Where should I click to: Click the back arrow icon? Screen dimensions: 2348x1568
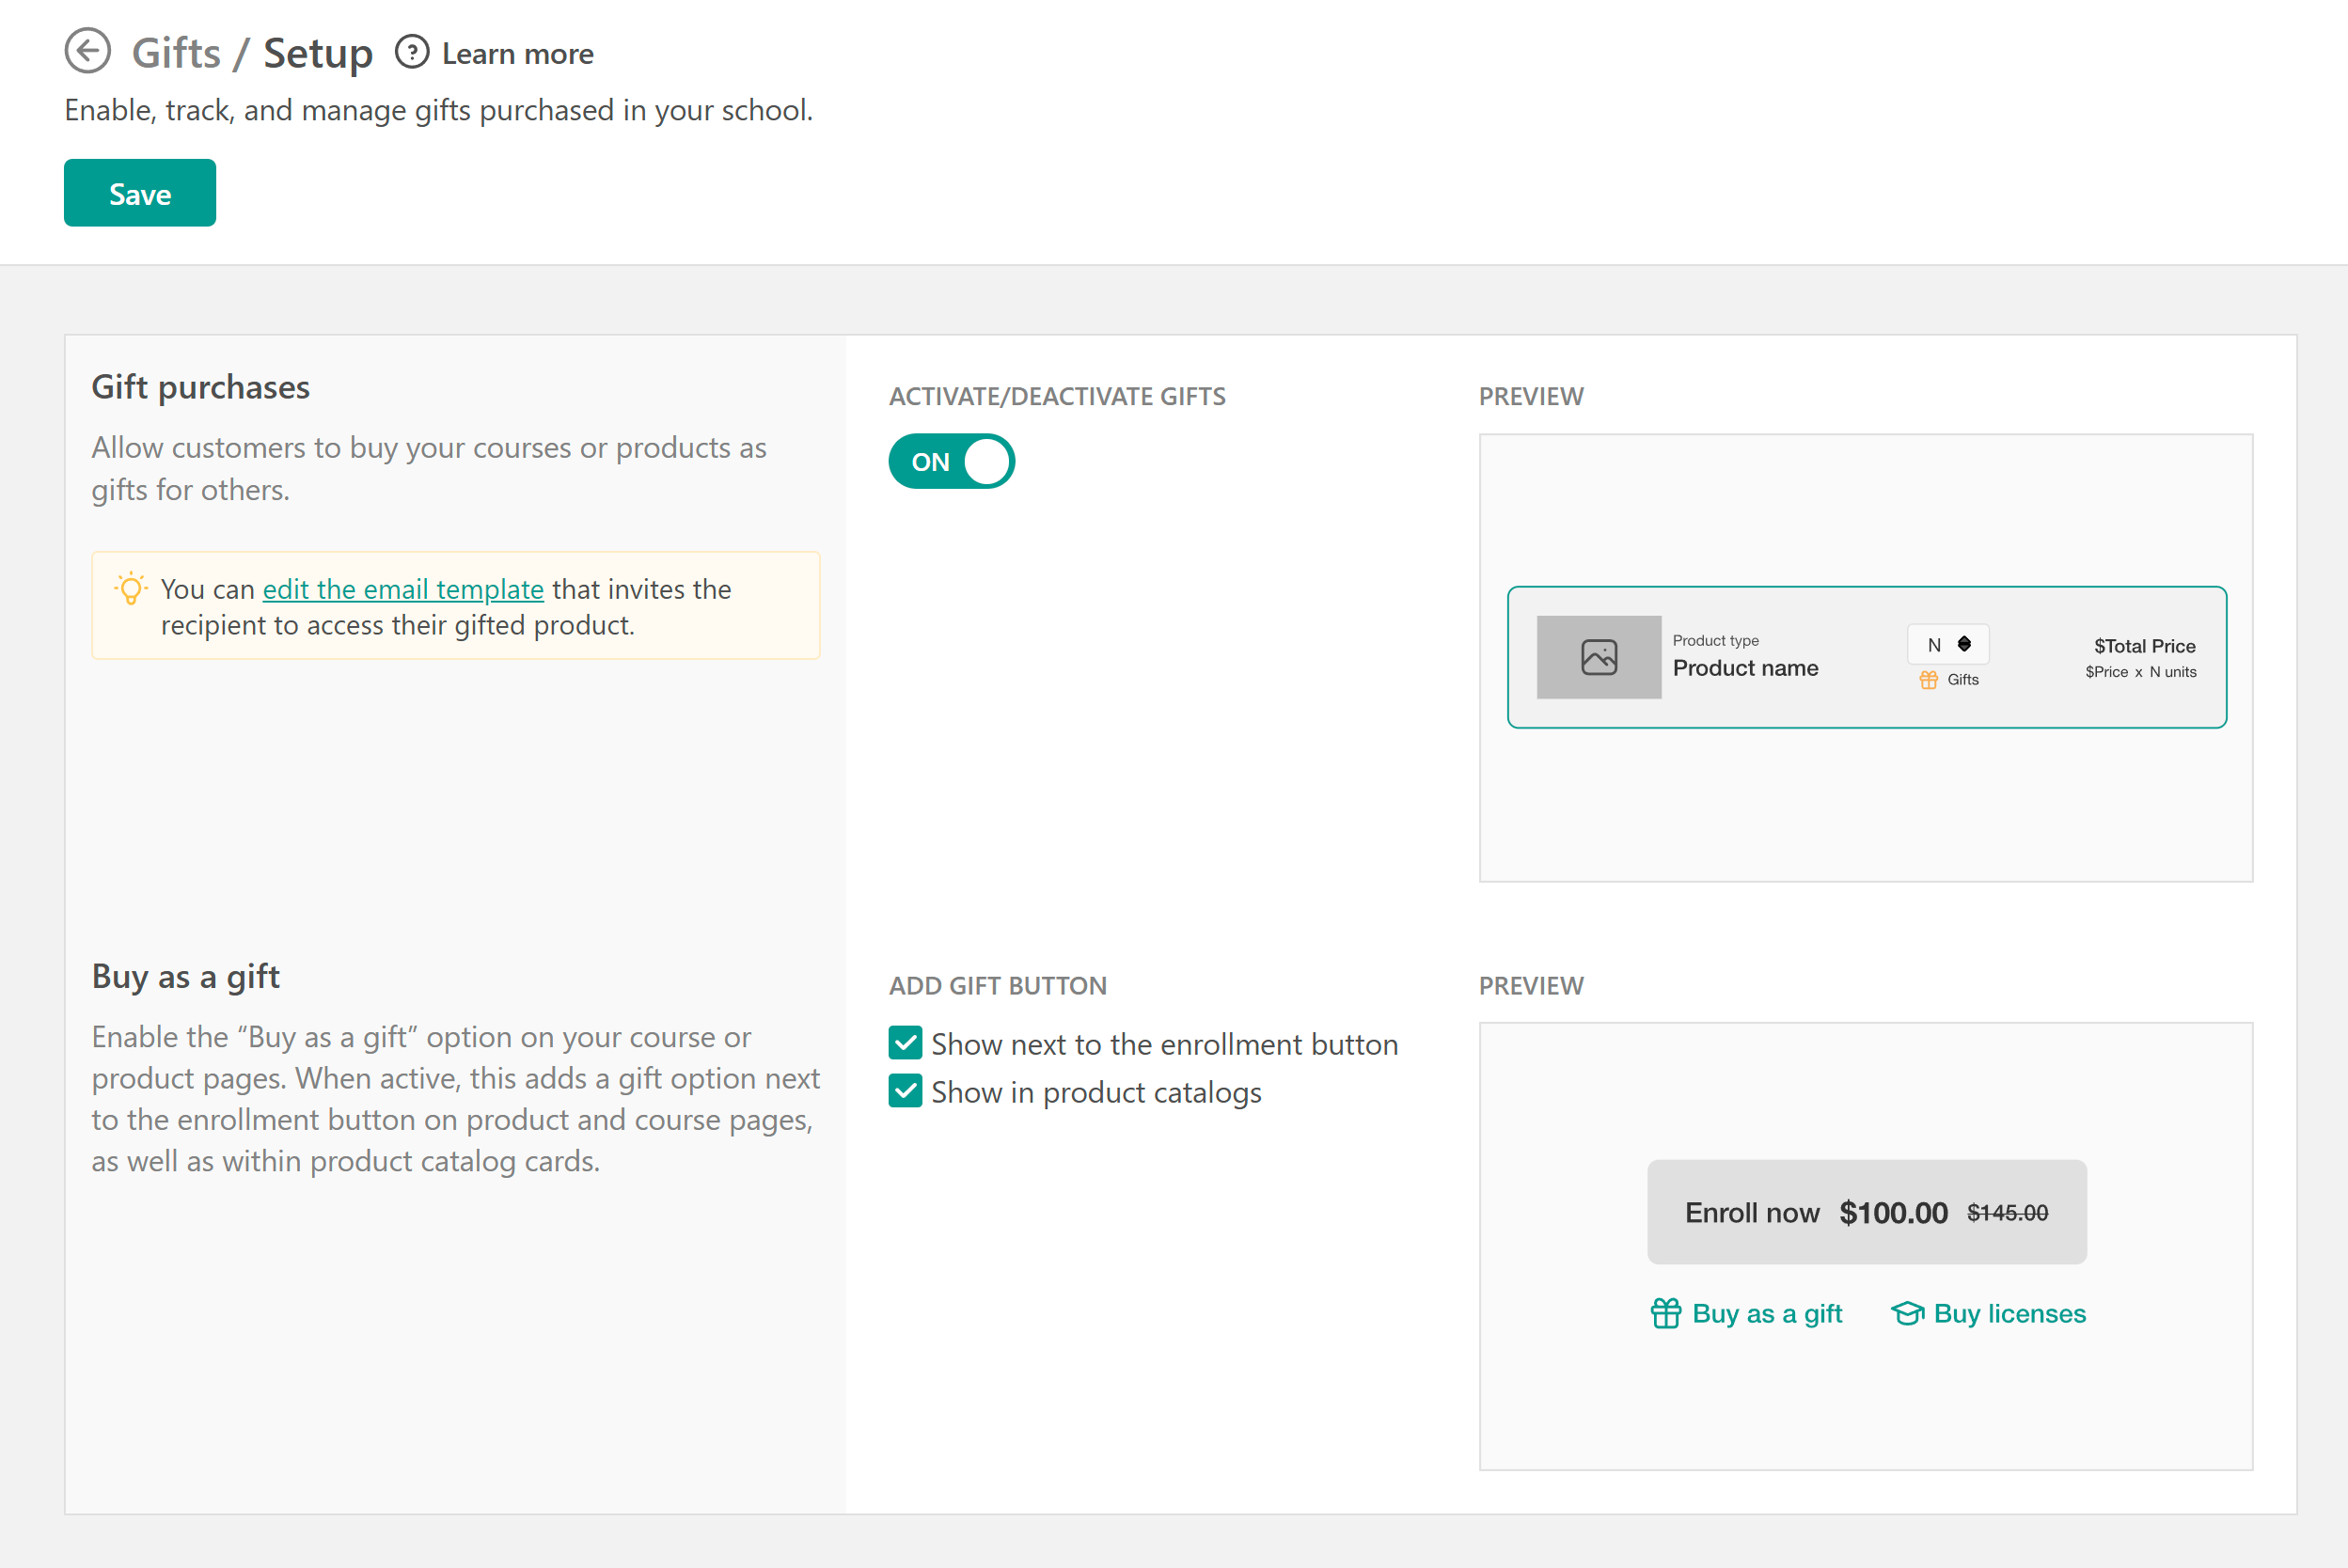(88, 51)
